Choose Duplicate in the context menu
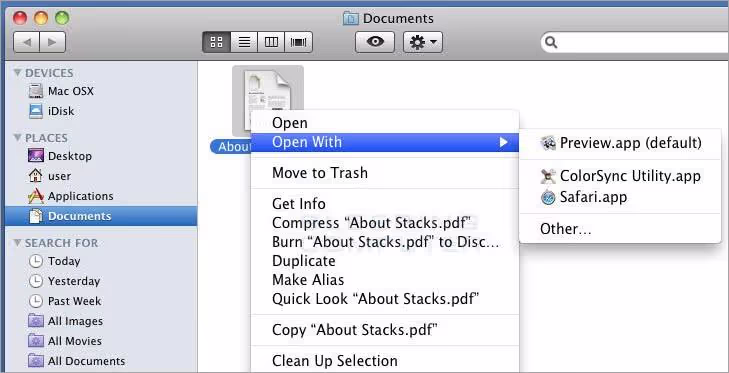This screenshot has width=729, height=373. pyautogui.click(x=384, y=261)
